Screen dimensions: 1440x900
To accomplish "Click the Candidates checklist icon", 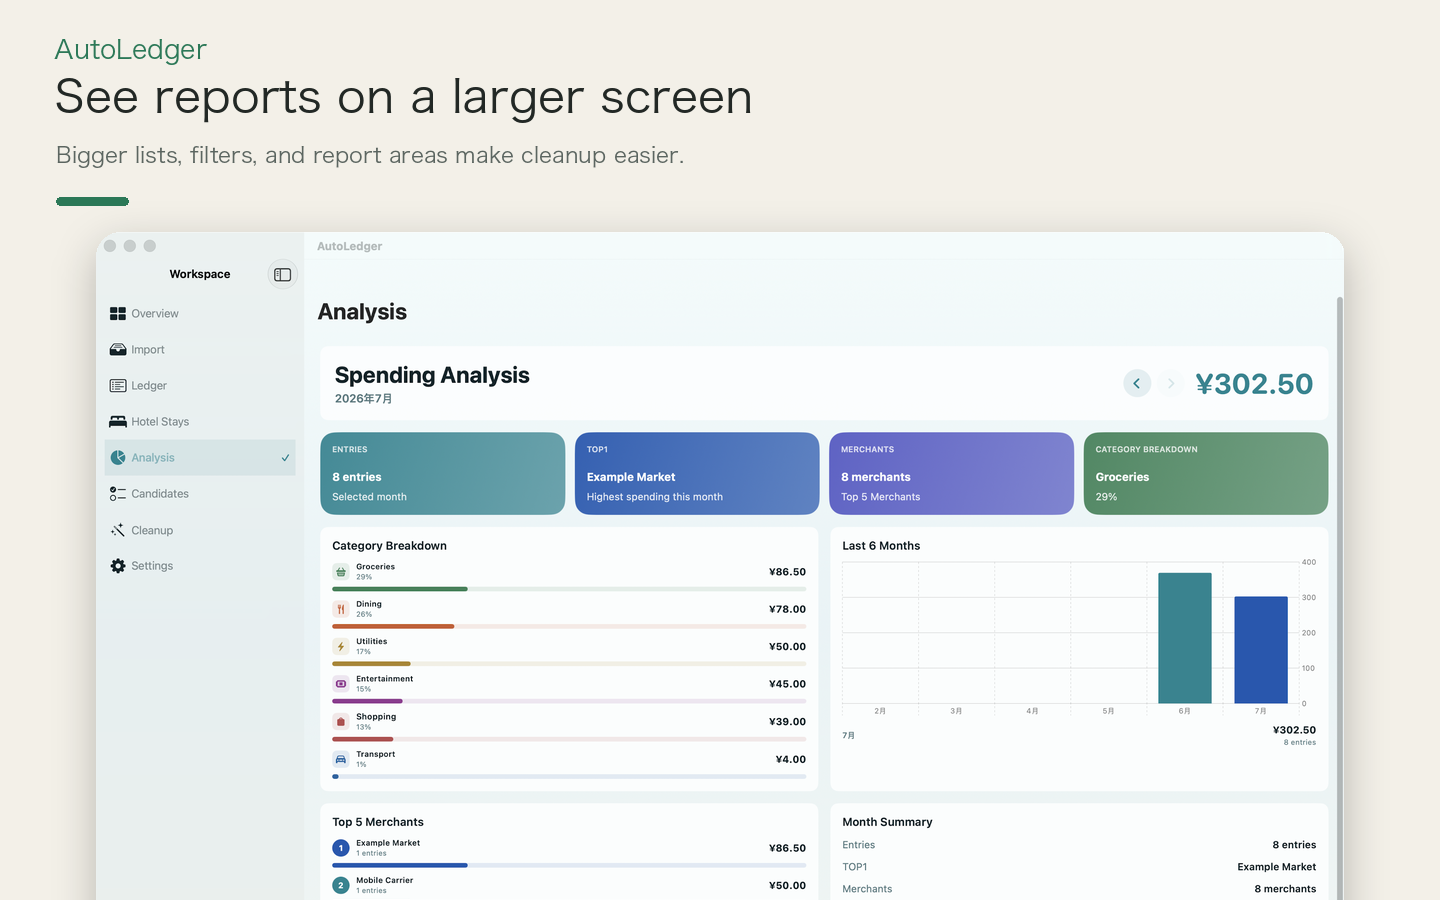I will point(118,493).
